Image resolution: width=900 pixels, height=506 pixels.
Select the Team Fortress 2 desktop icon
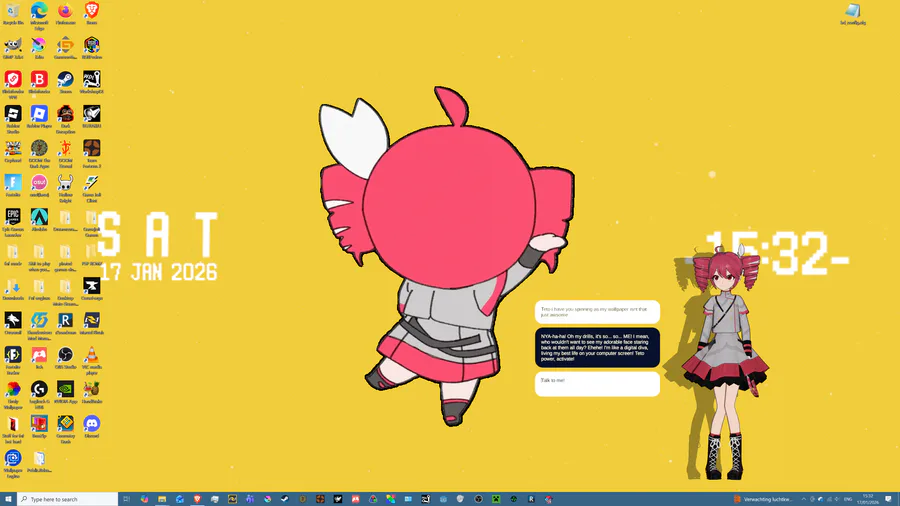(92, 154)
